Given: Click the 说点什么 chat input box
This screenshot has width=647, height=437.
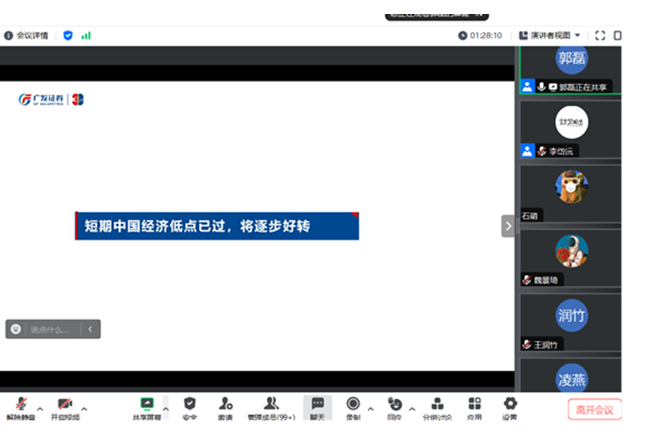Looking at the screenshot, I should [x=50, y=329].
